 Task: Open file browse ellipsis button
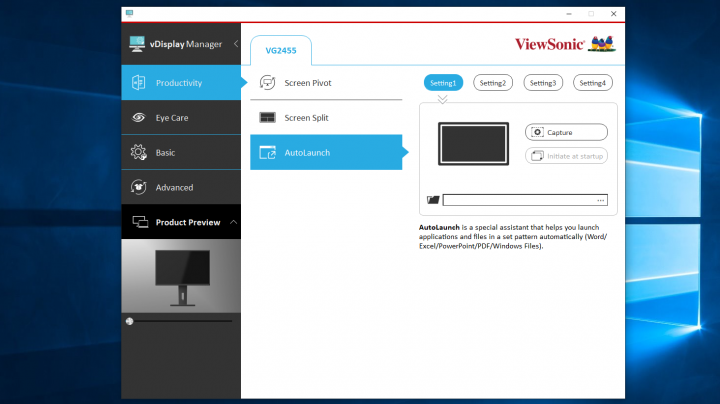pos(601,200)
